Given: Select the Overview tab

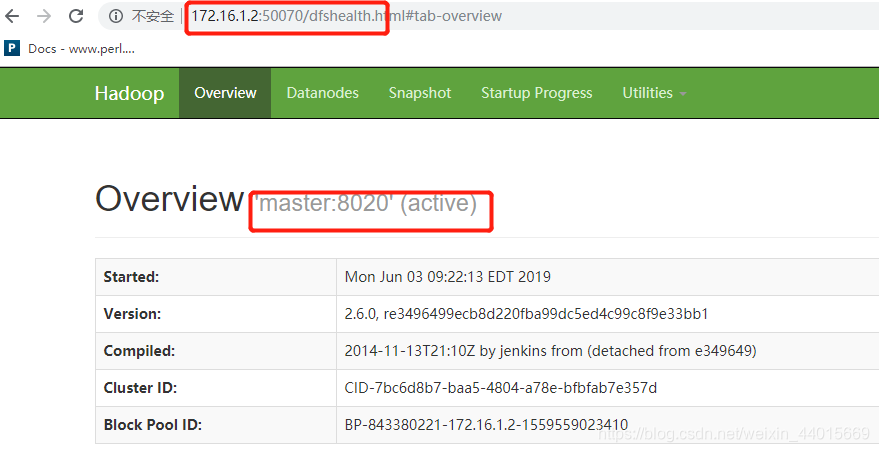Looking at the screenshot, I should [x=225, y=93].
